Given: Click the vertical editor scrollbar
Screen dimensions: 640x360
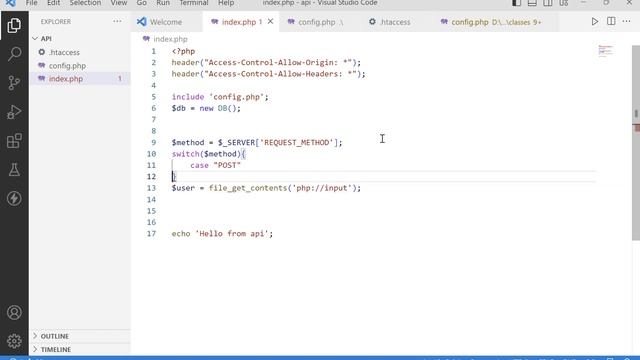Looking at the screenshot, I should pos(636,143).
